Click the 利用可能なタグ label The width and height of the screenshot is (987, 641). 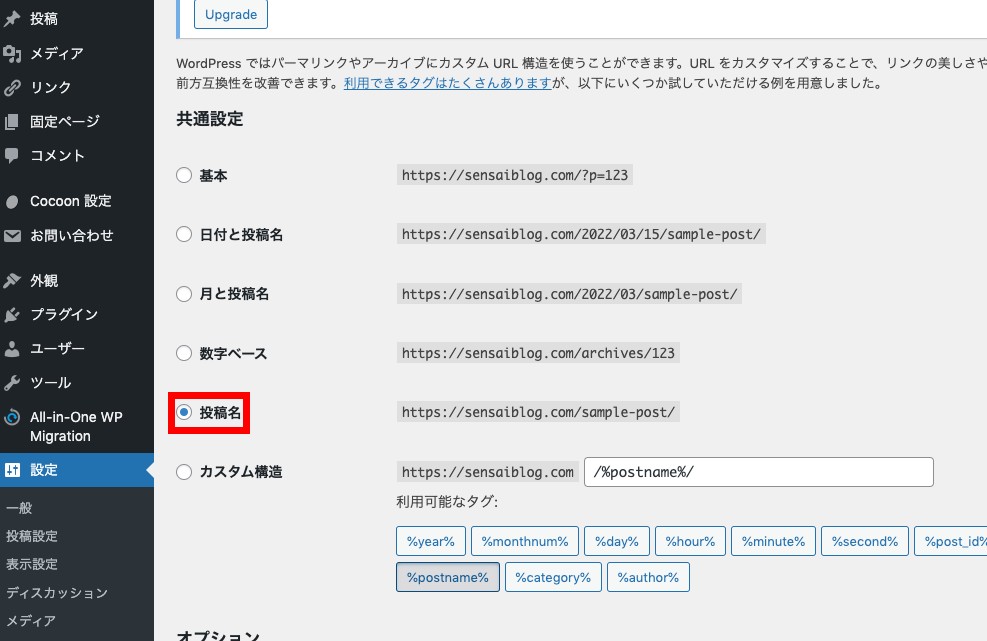(x=447, y=502)
